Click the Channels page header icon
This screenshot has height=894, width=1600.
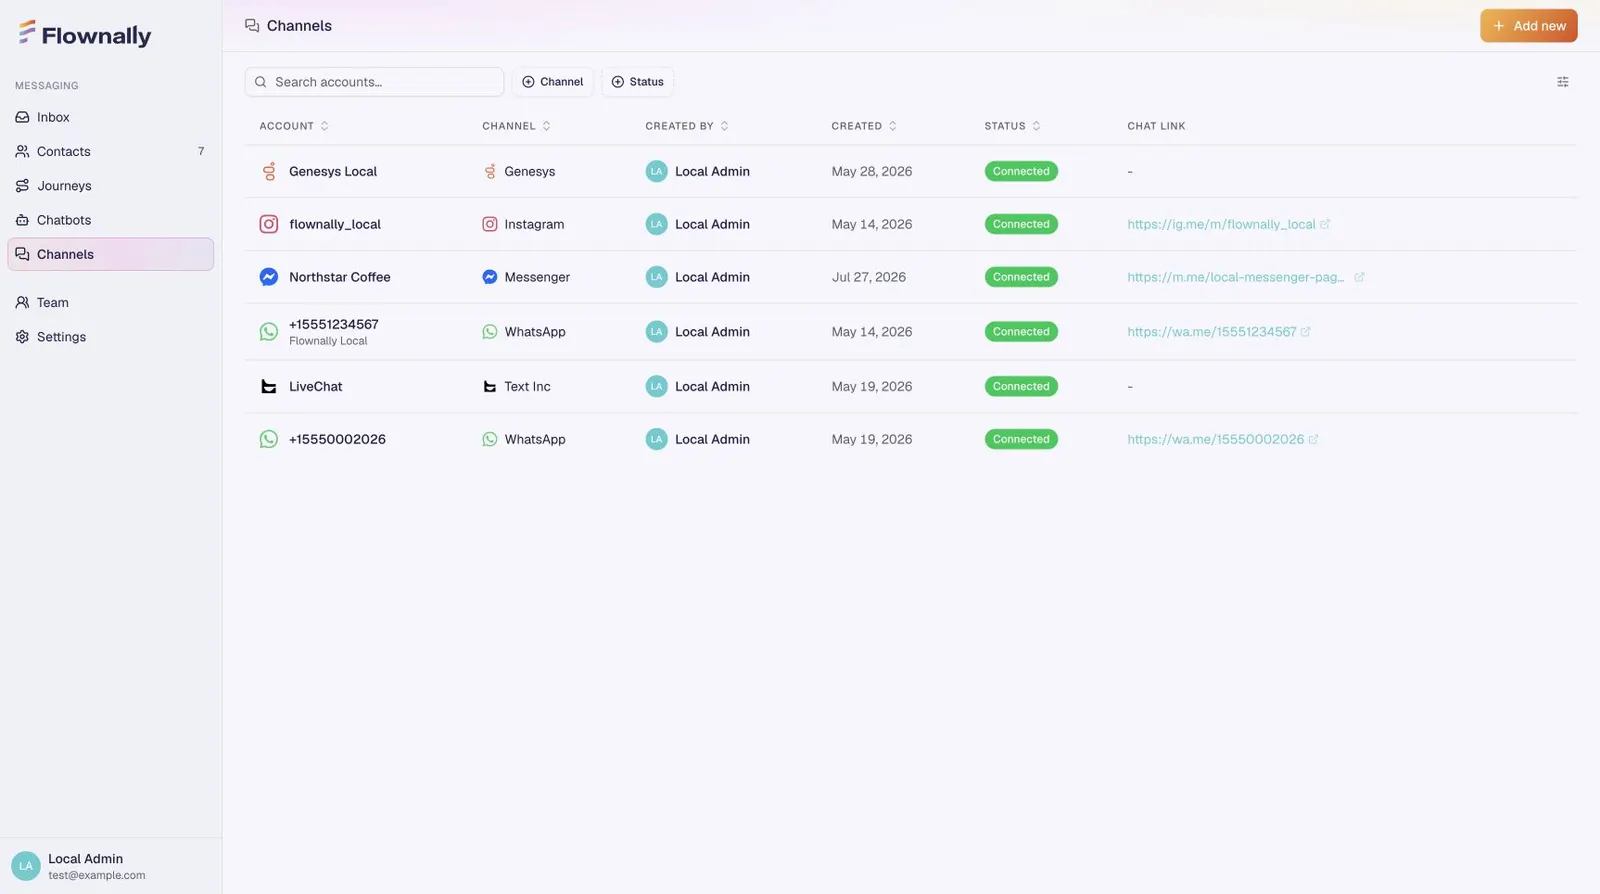[252, 26]
